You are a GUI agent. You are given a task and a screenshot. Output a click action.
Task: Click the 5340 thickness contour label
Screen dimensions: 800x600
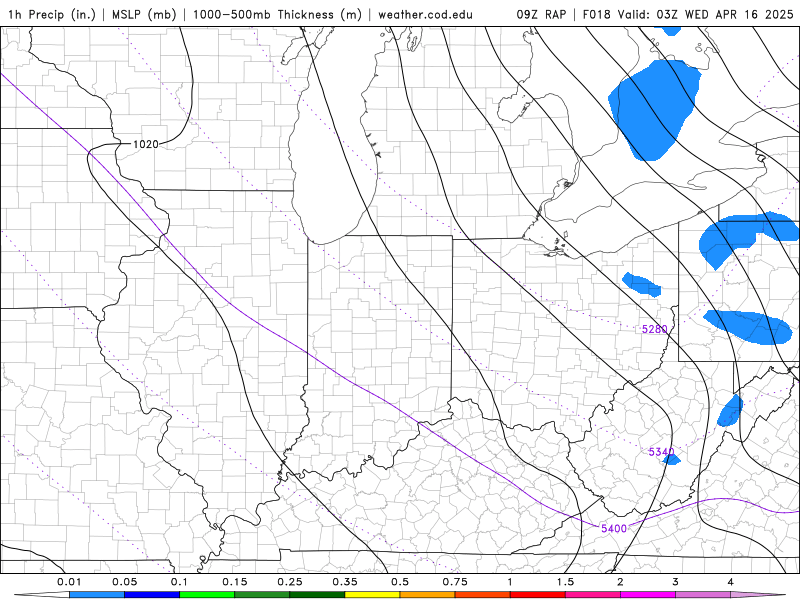coord(661,452)
